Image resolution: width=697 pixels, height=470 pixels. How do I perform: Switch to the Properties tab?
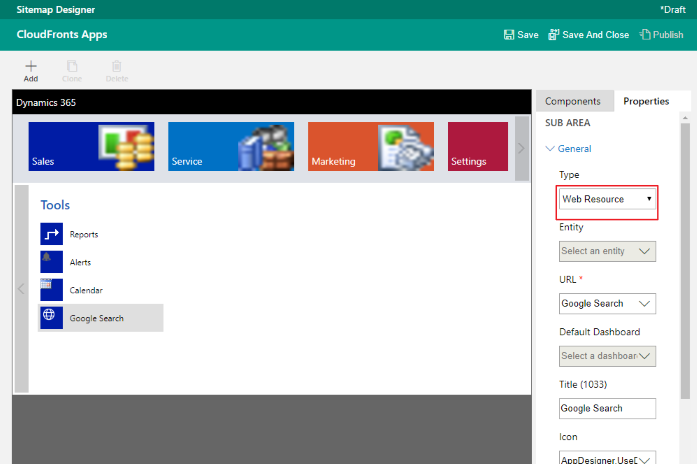coord(646,101)
